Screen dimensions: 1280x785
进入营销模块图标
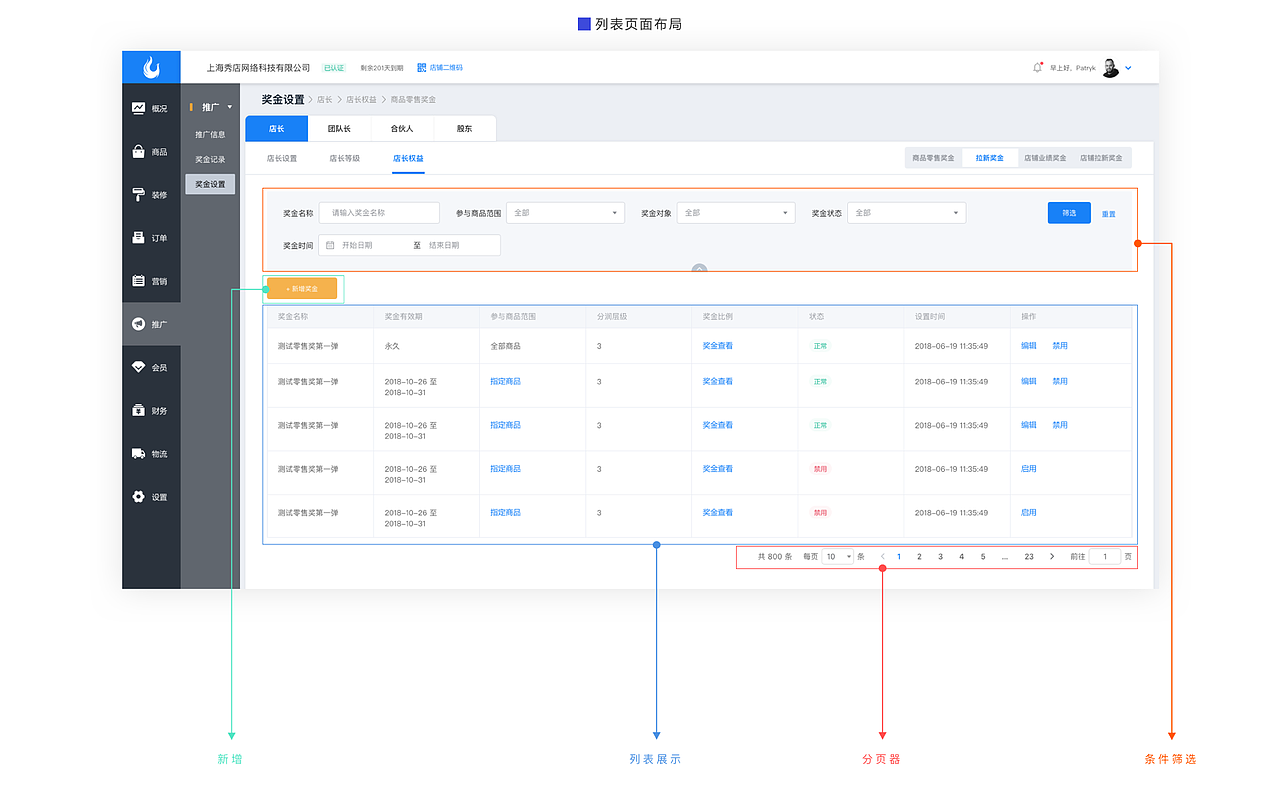pos(140,280)
